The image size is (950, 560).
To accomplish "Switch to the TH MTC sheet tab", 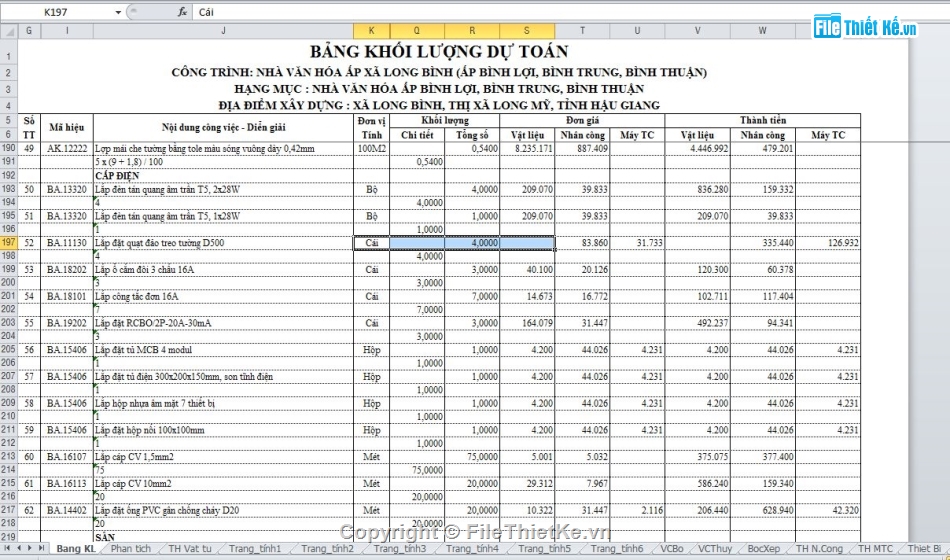I will click(x=875, y=548).
